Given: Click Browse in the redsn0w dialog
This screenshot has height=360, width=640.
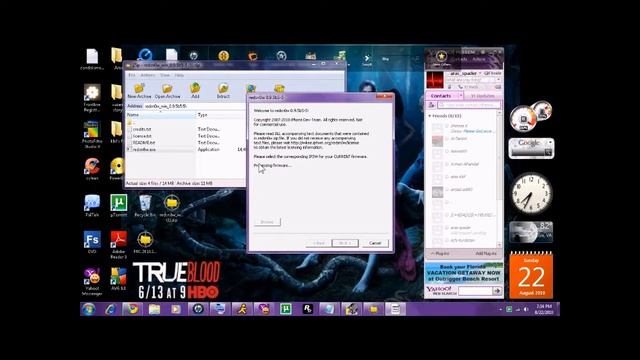Looking at the screenshot, I should point(267,222).
